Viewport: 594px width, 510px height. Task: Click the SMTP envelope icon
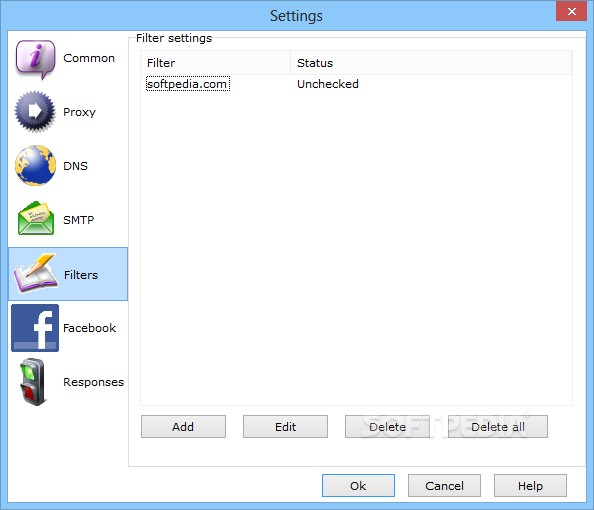[36, 218]
